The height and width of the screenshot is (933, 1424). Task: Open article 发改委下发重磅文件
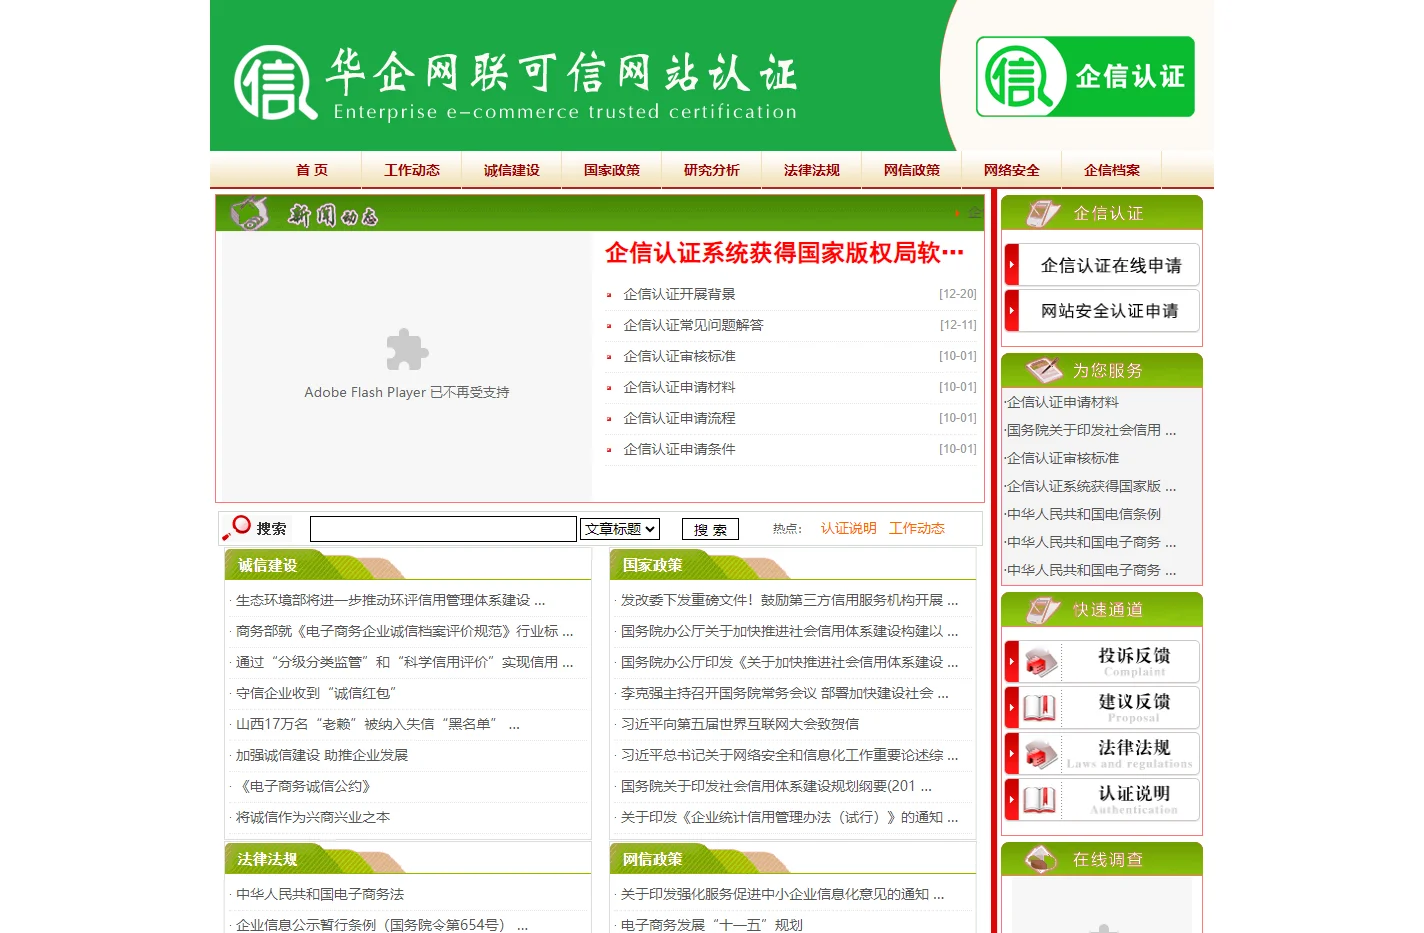click(x=789, y=600)
